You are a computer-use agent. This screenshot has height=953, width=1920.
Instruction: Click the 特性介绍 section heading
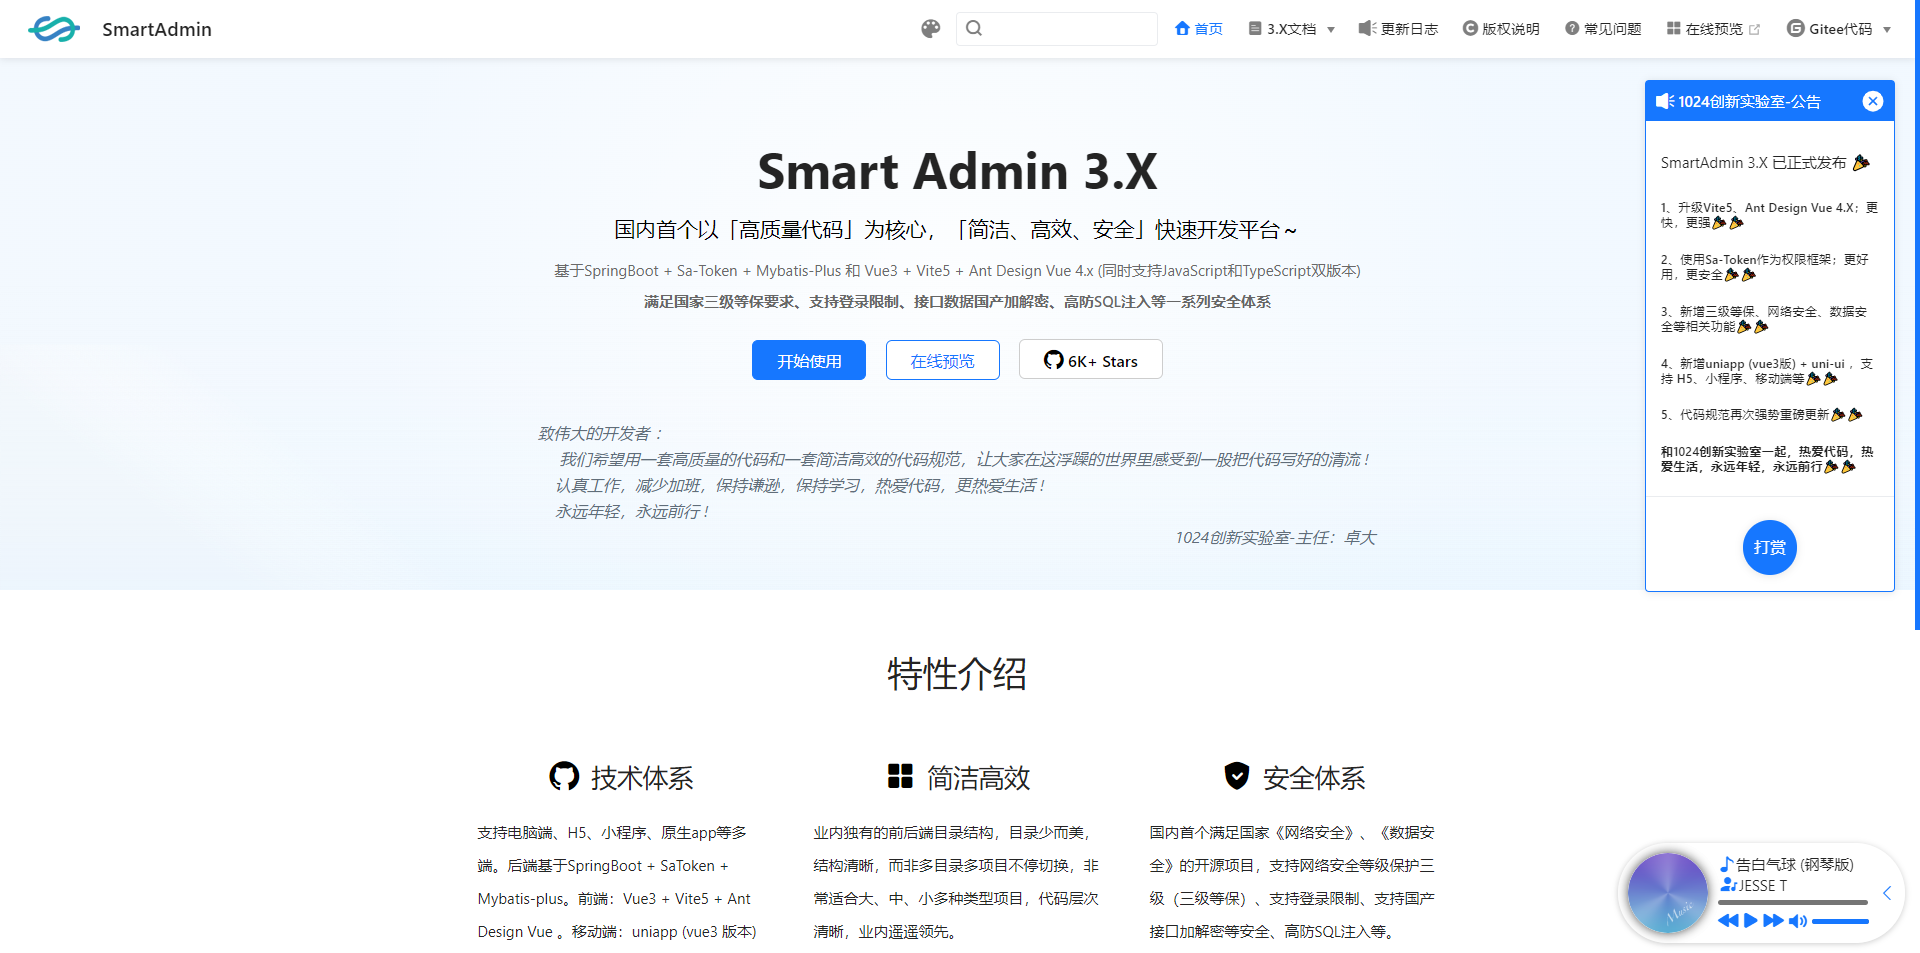point(957,674)
